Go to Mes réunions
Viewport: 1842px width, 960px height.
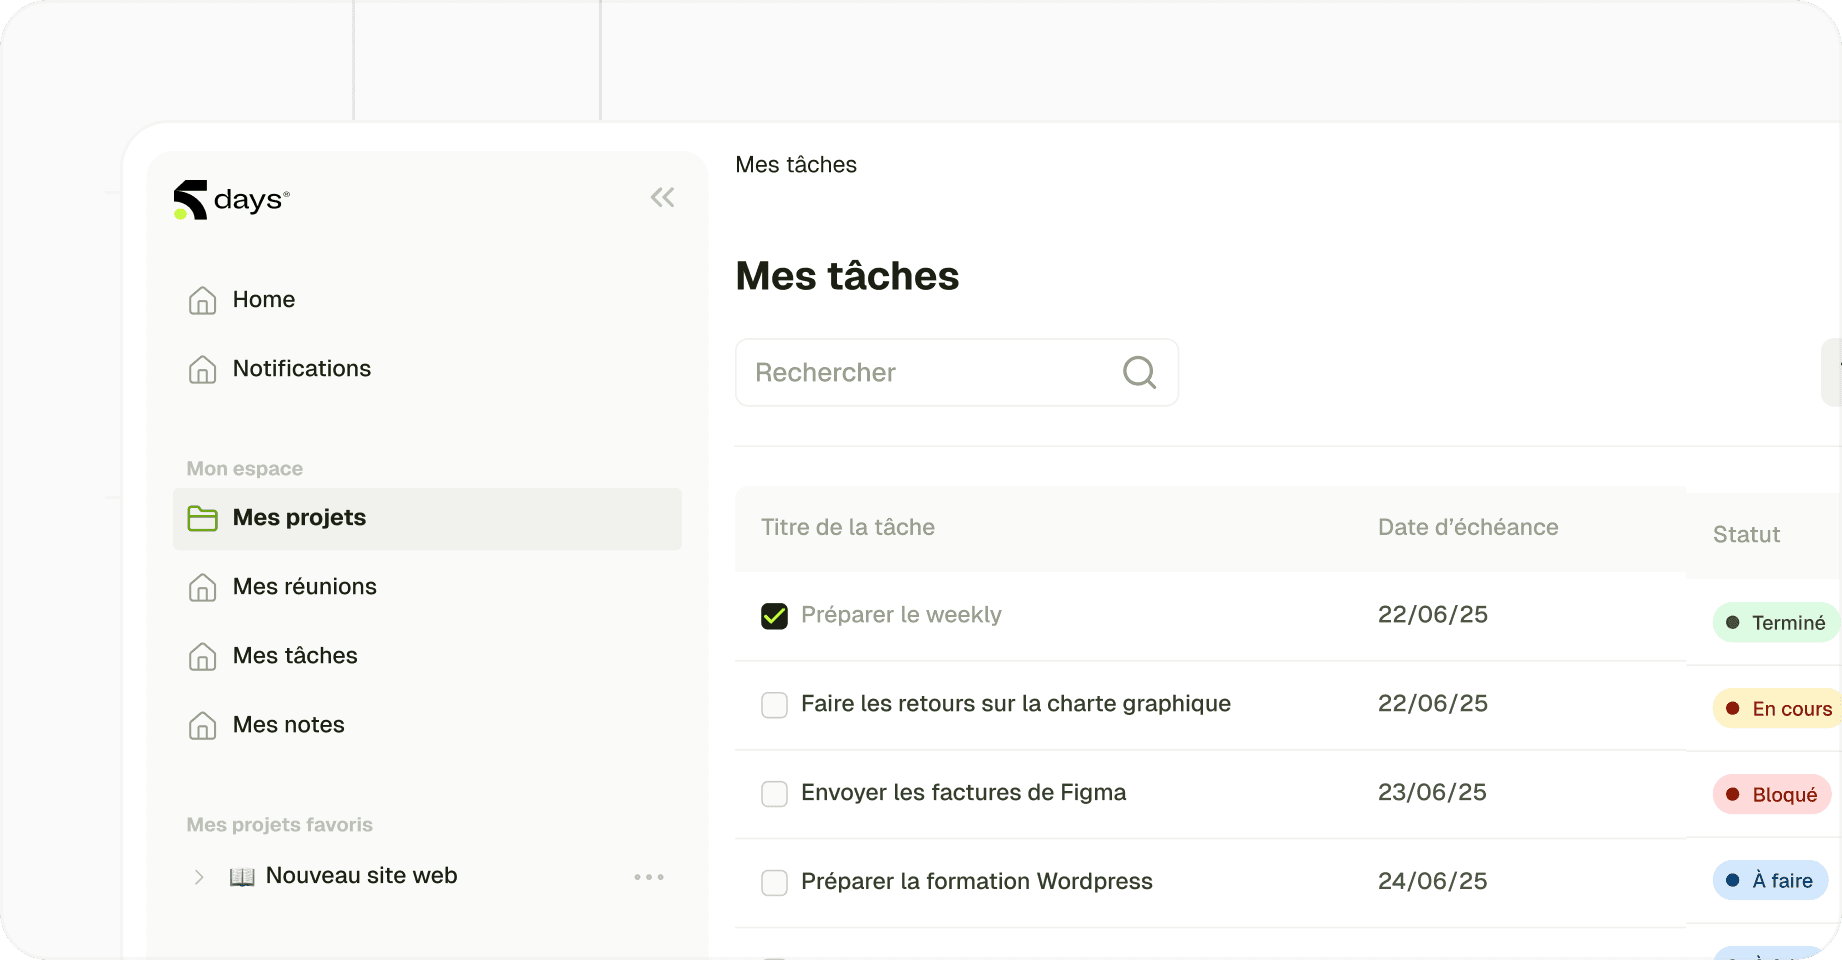[305, 587]
